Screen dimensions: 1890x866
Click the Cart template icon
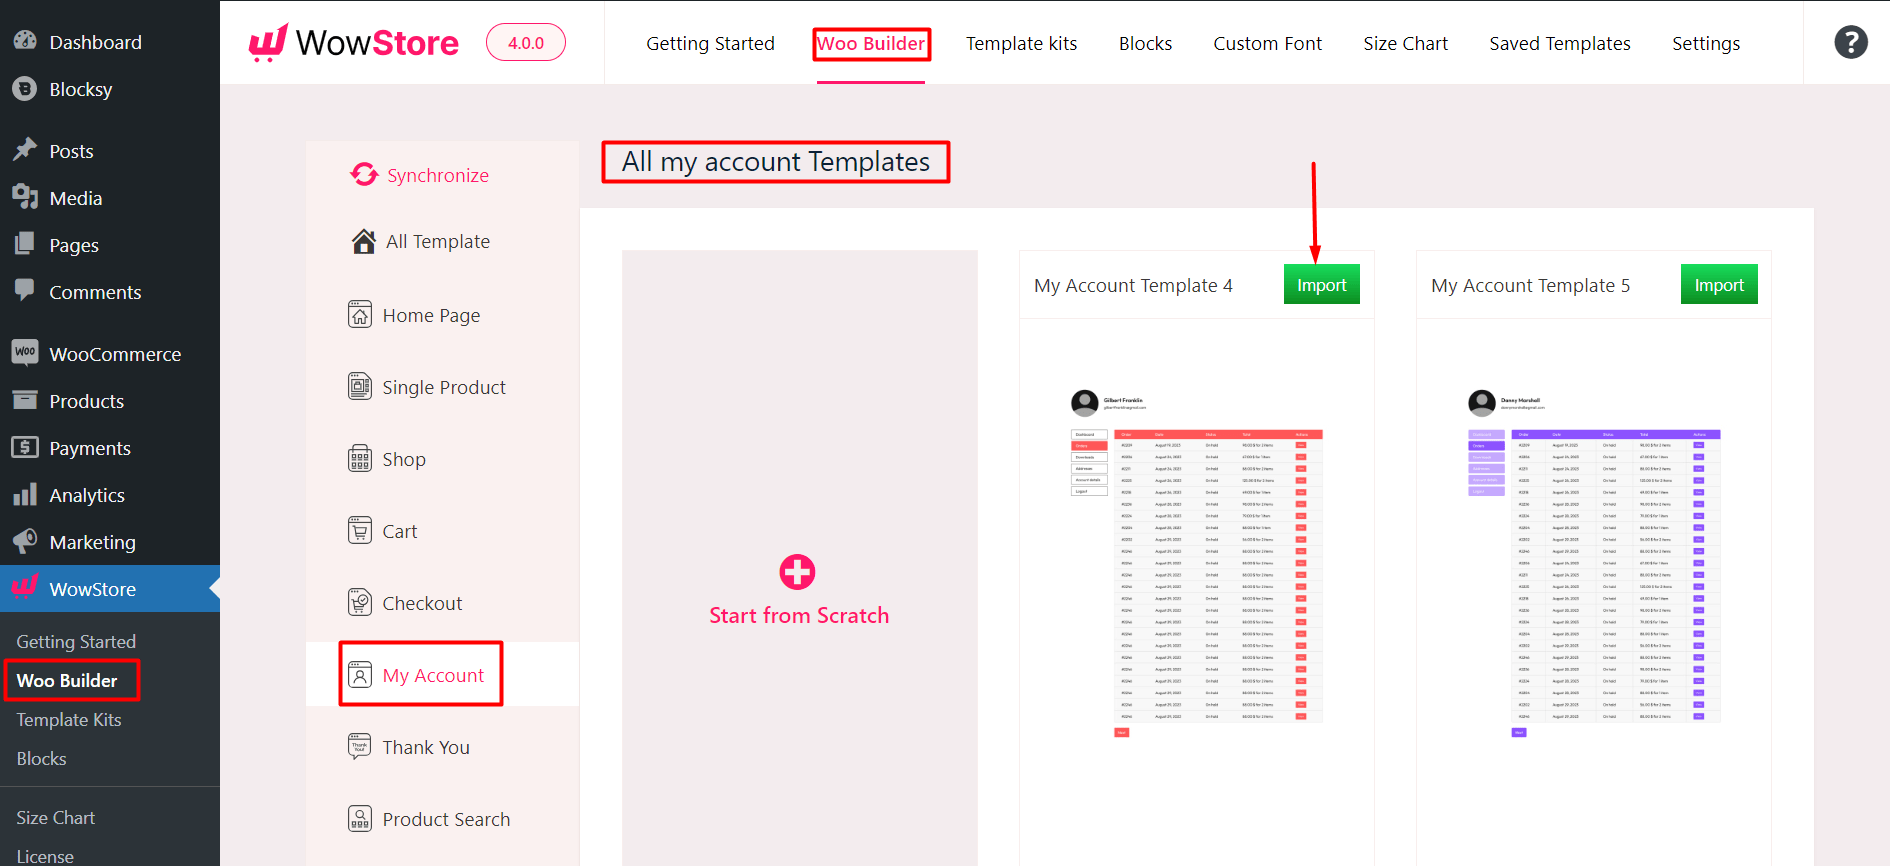click(x=360, y=531)
